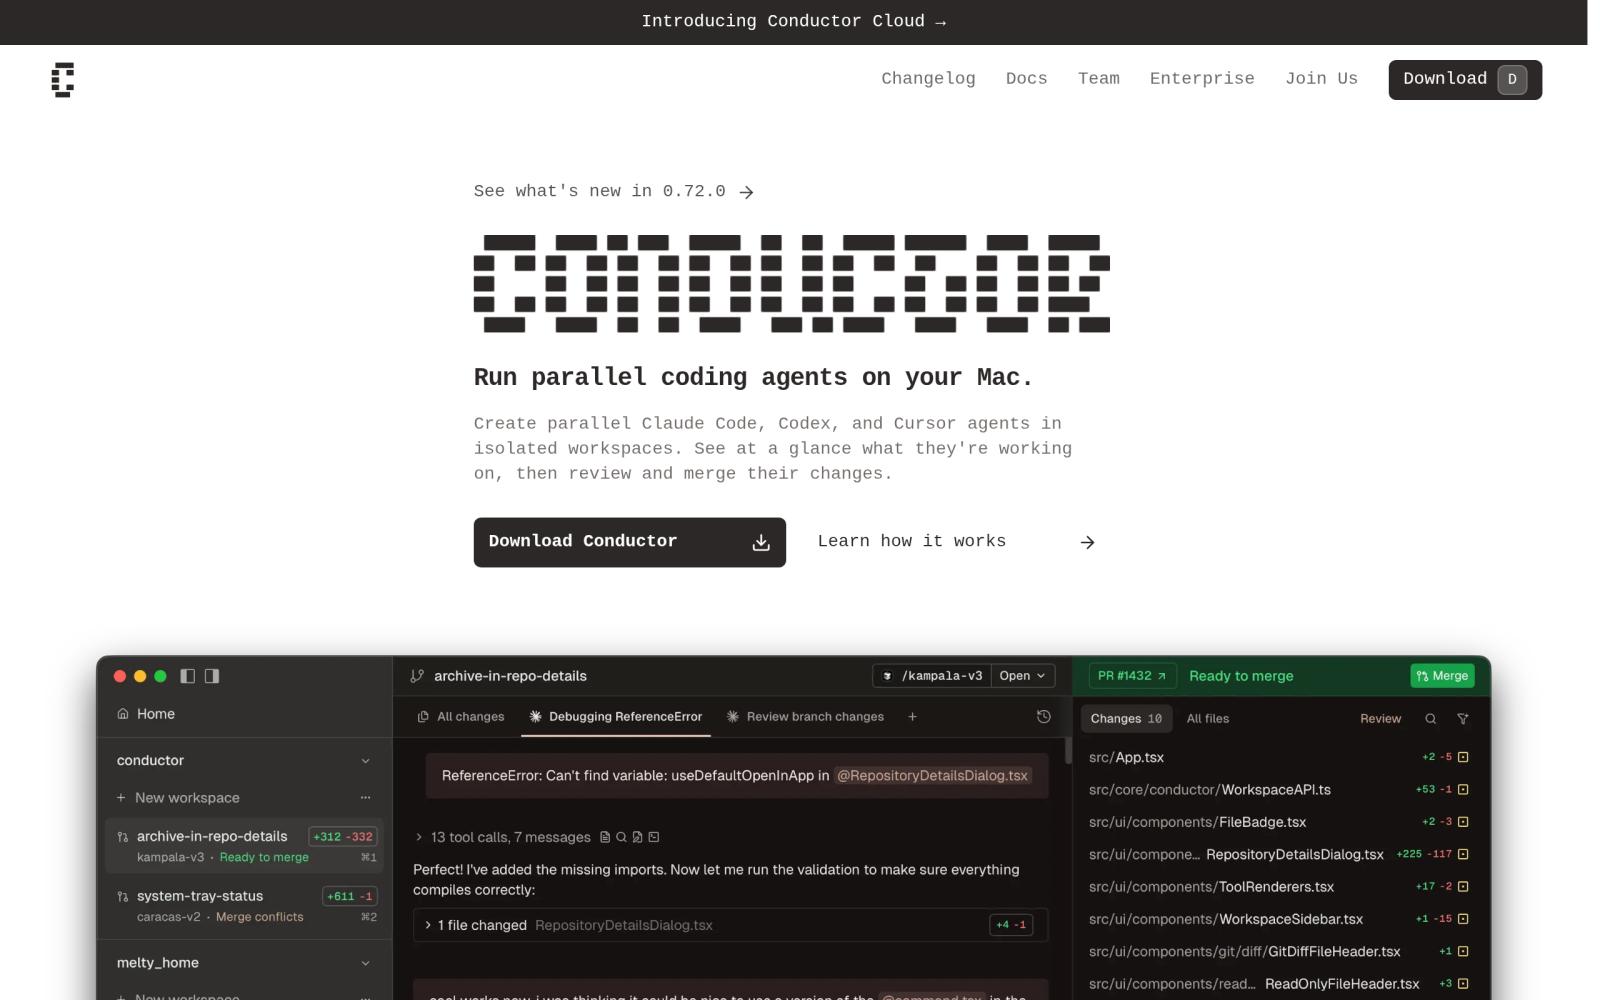Toggle the right sidebar panel button

click(212, 676)
